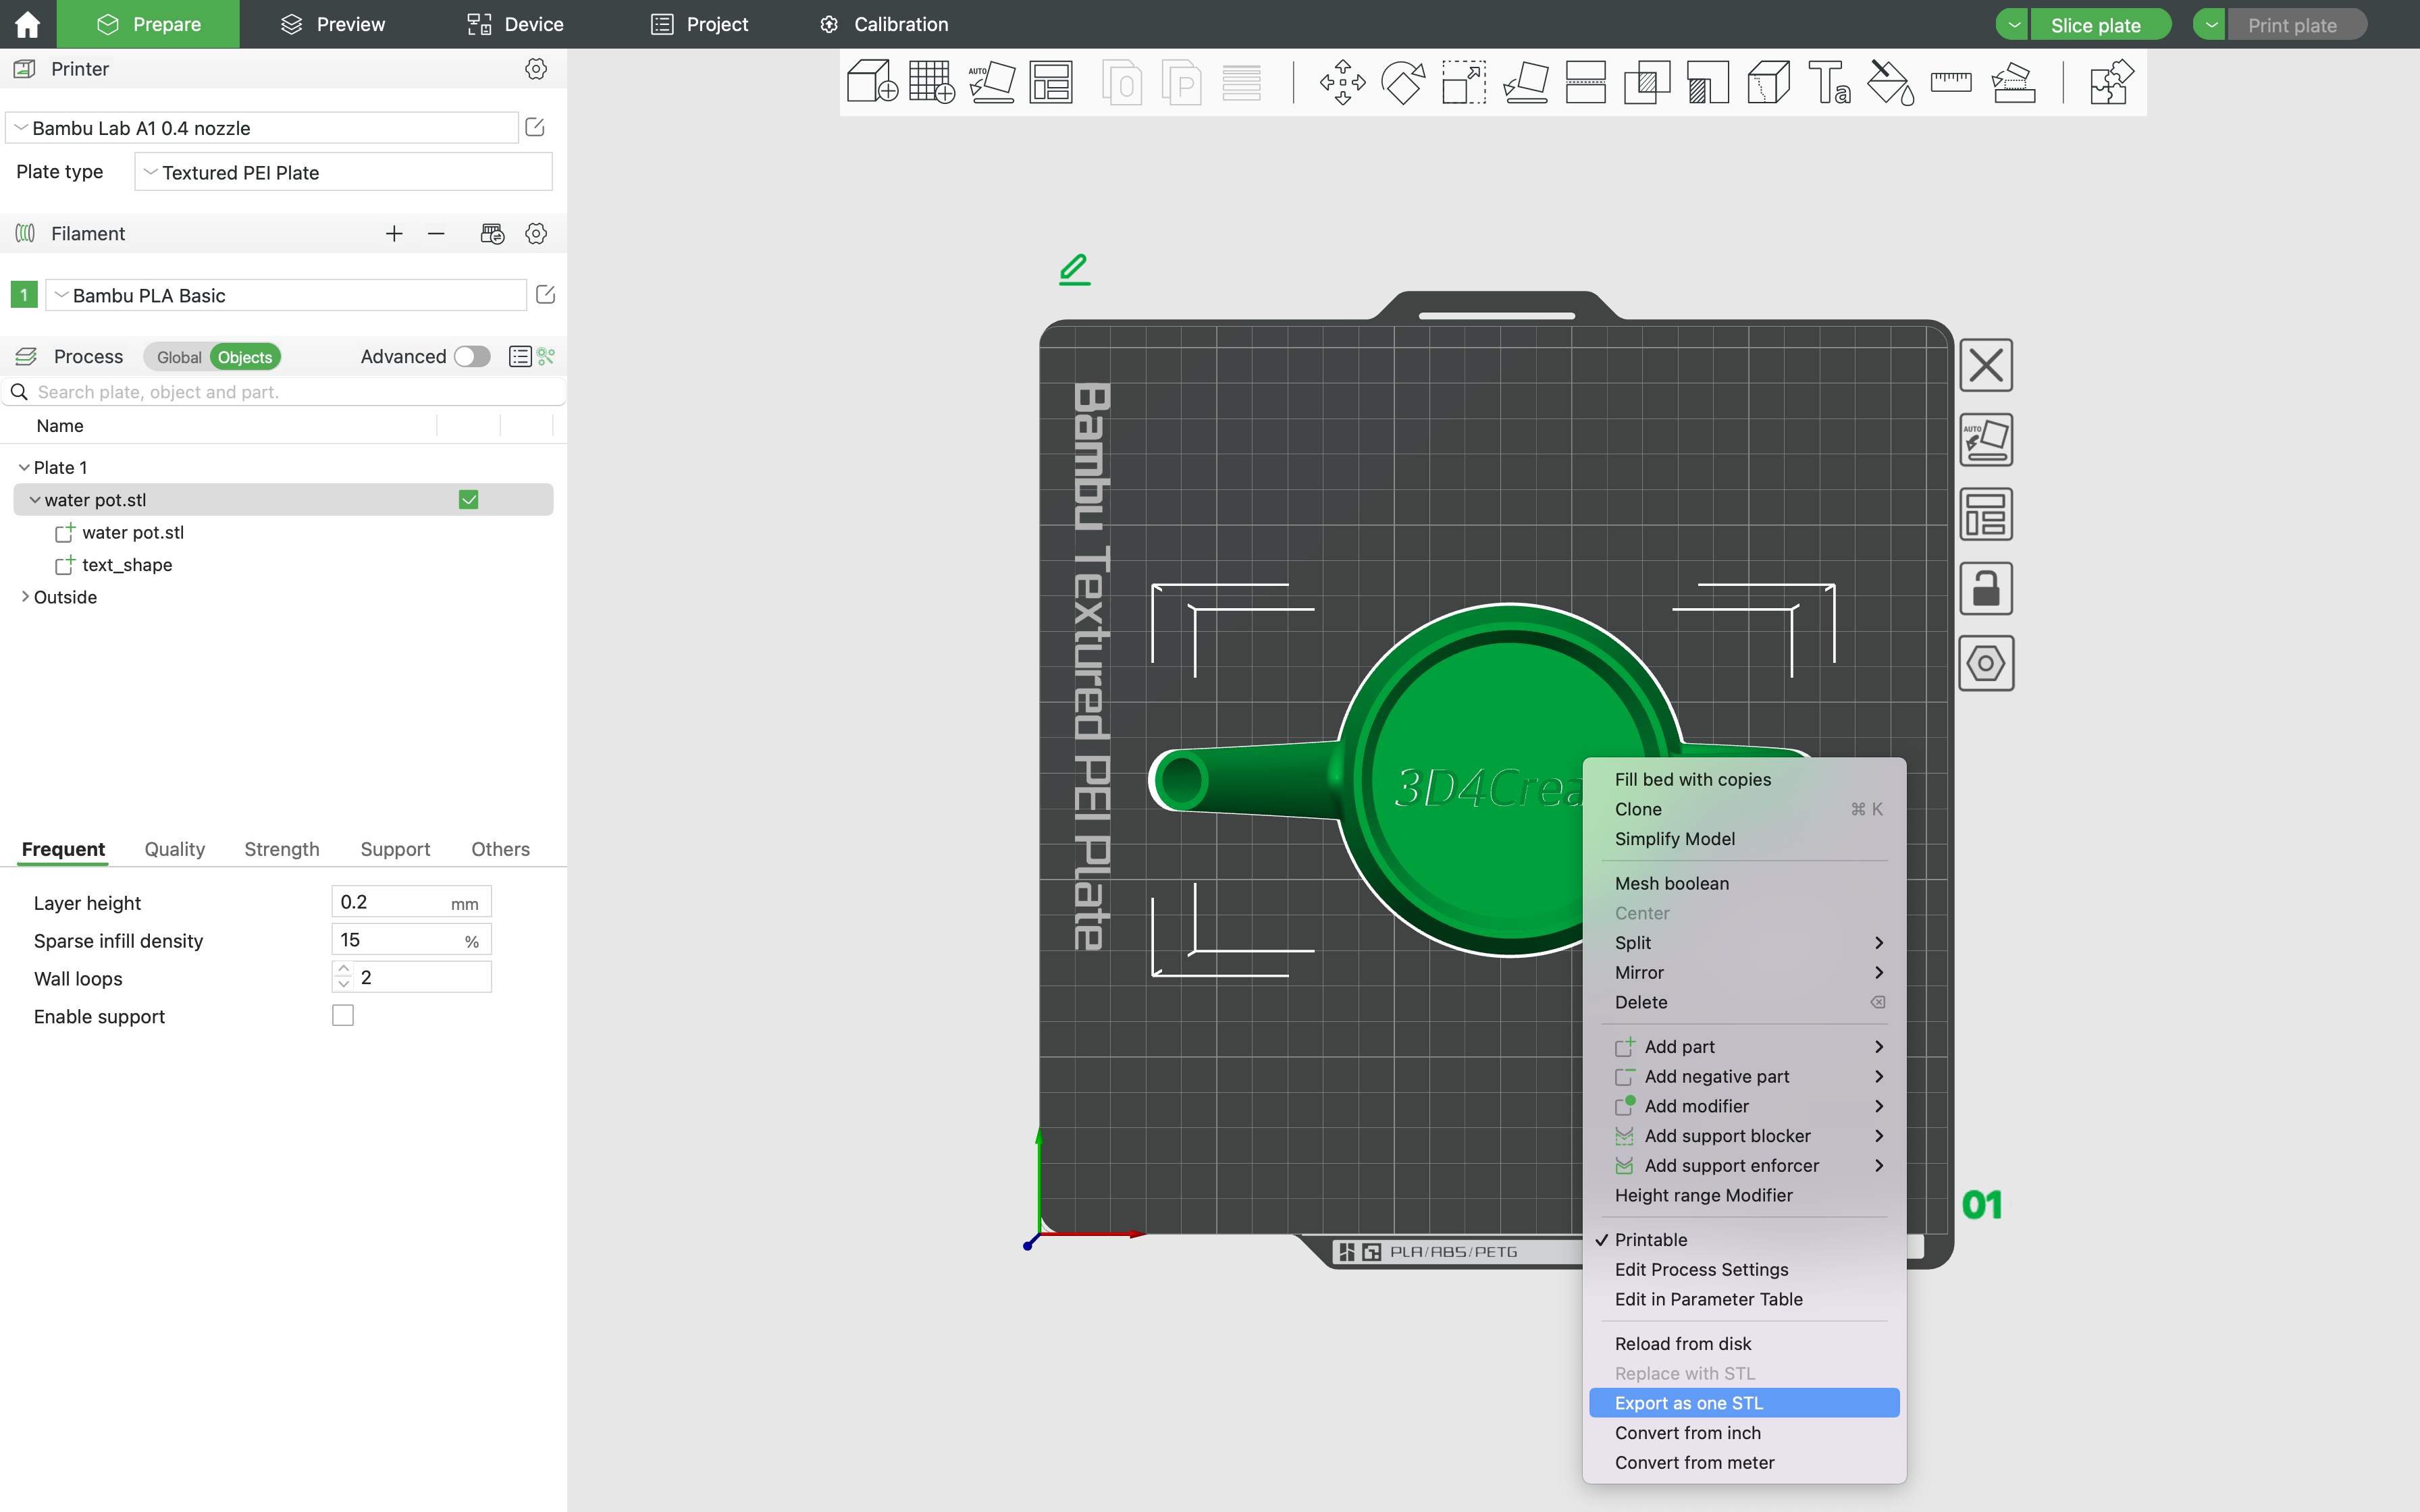Viewport: 2420px width, 1512px height.
Task: Open the Bambu PLA Basic filament dropdown
Action: [x=287, y=295]
